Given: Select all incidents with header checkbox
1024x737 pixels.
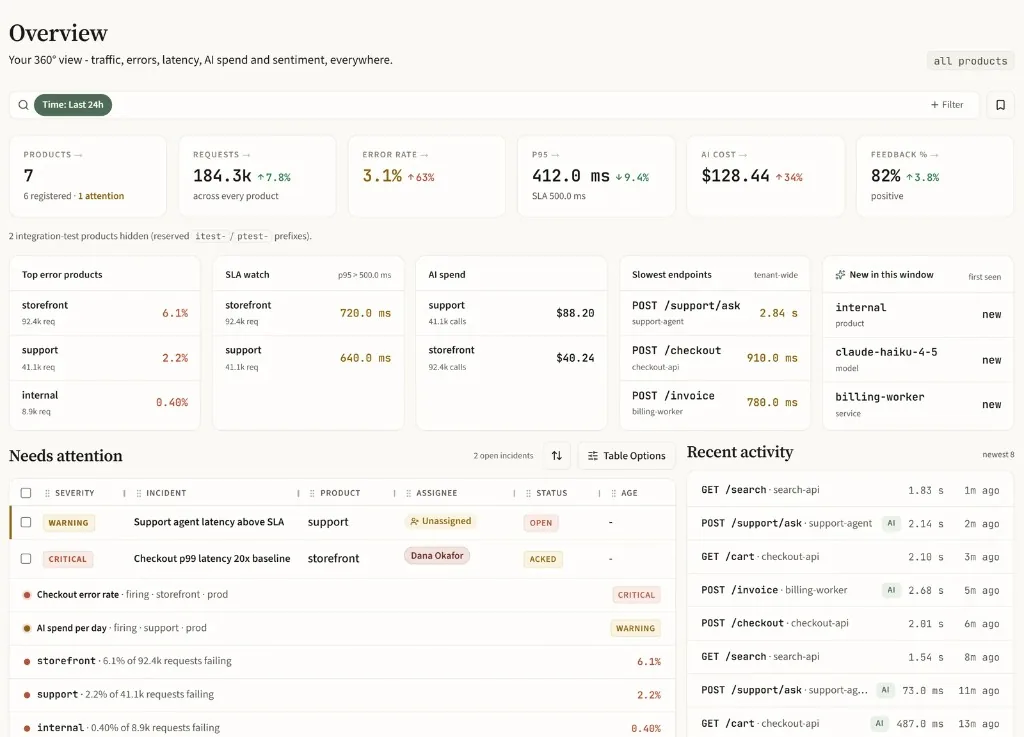Looking at the screenshot, I should click(x=25, y=493).
